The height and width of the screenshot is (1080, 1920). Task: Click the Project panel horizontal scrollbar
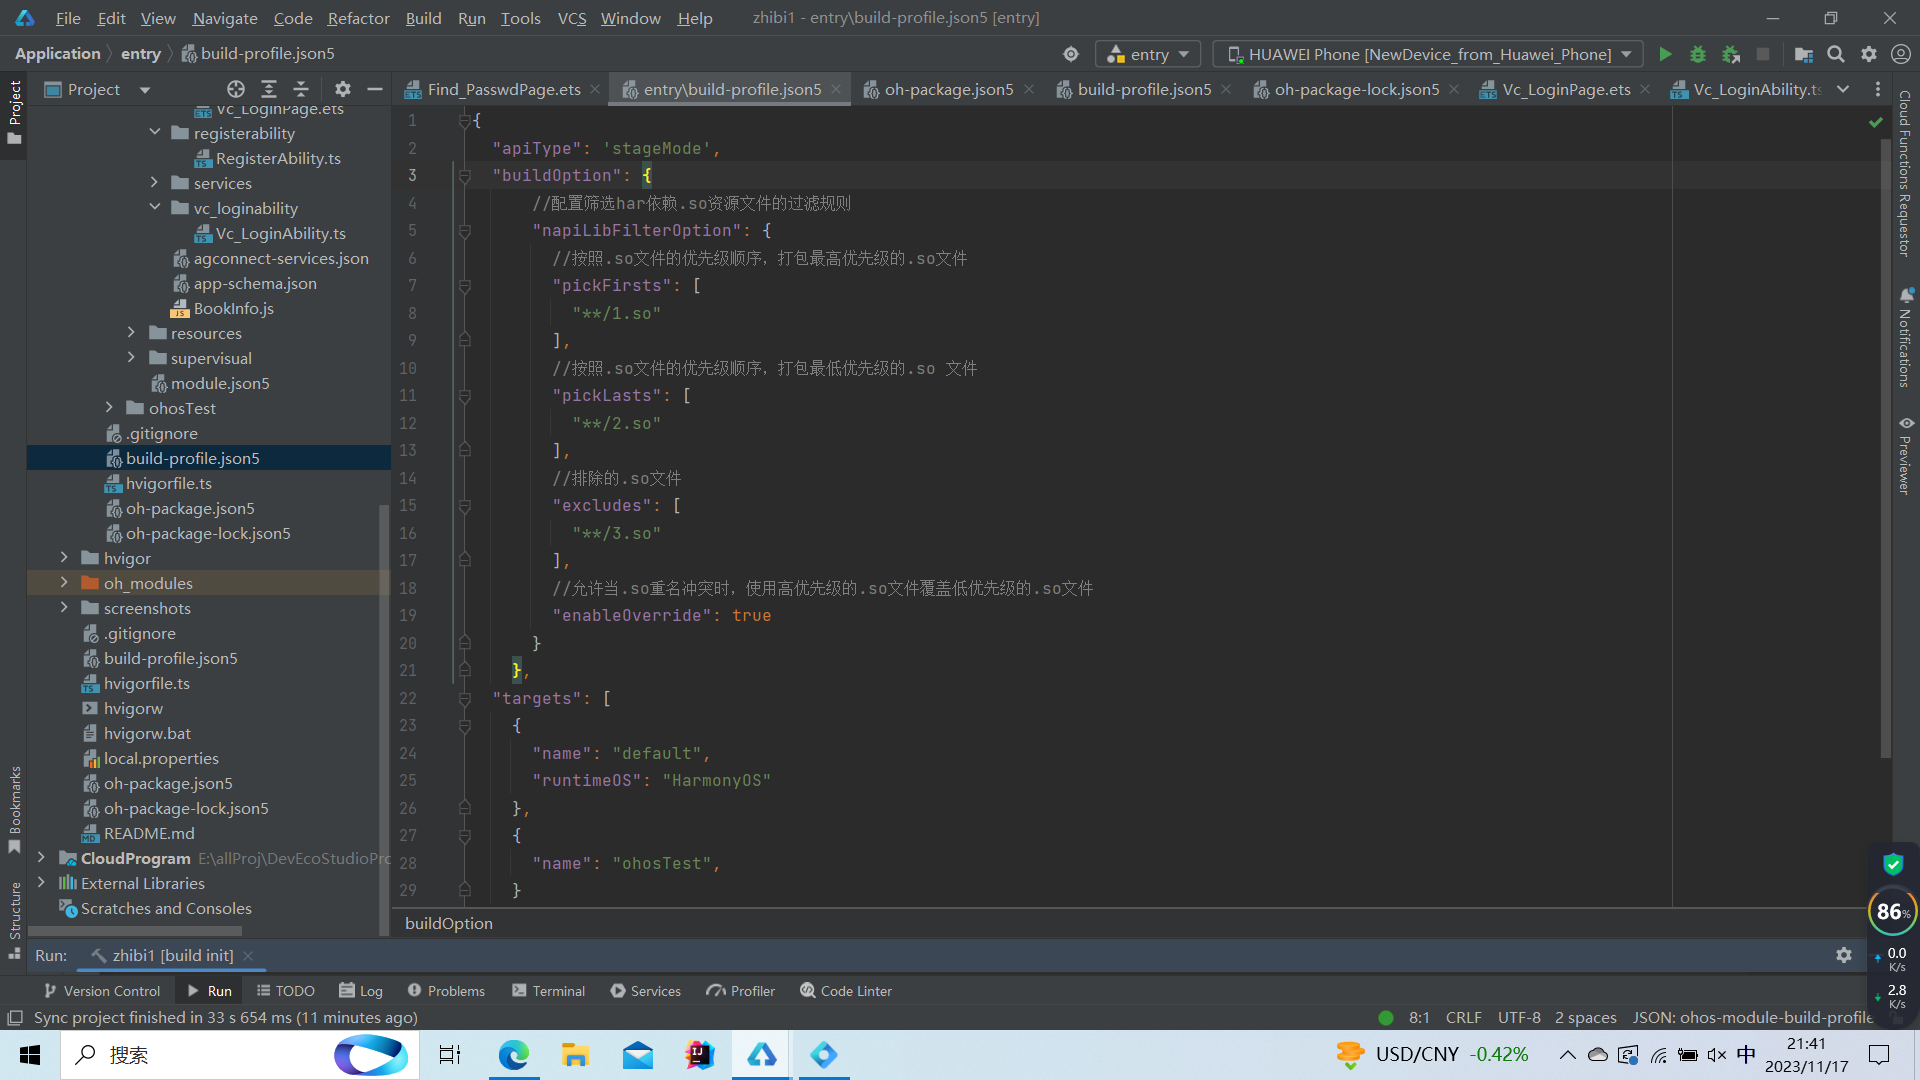tap(135, 931)
